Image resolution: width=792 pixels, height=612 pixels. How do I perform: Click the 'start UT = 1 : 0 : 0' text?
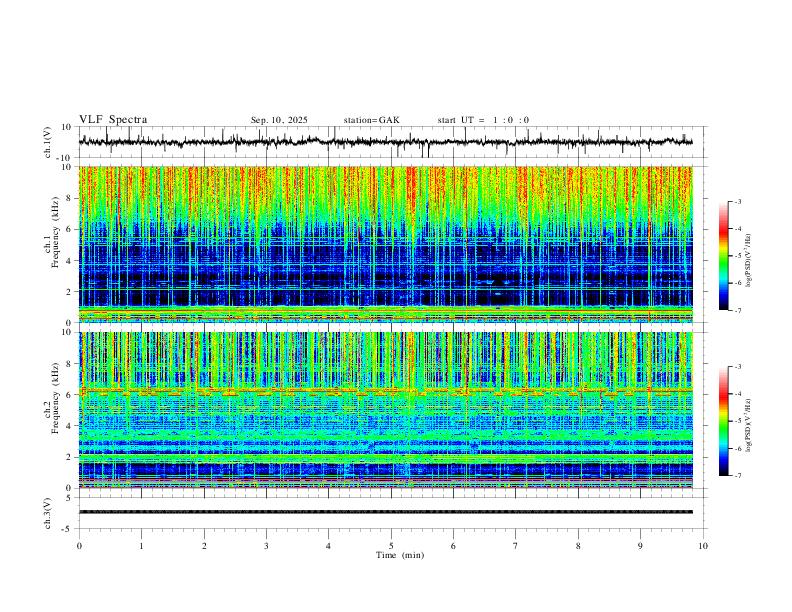(x=483, y=120)
